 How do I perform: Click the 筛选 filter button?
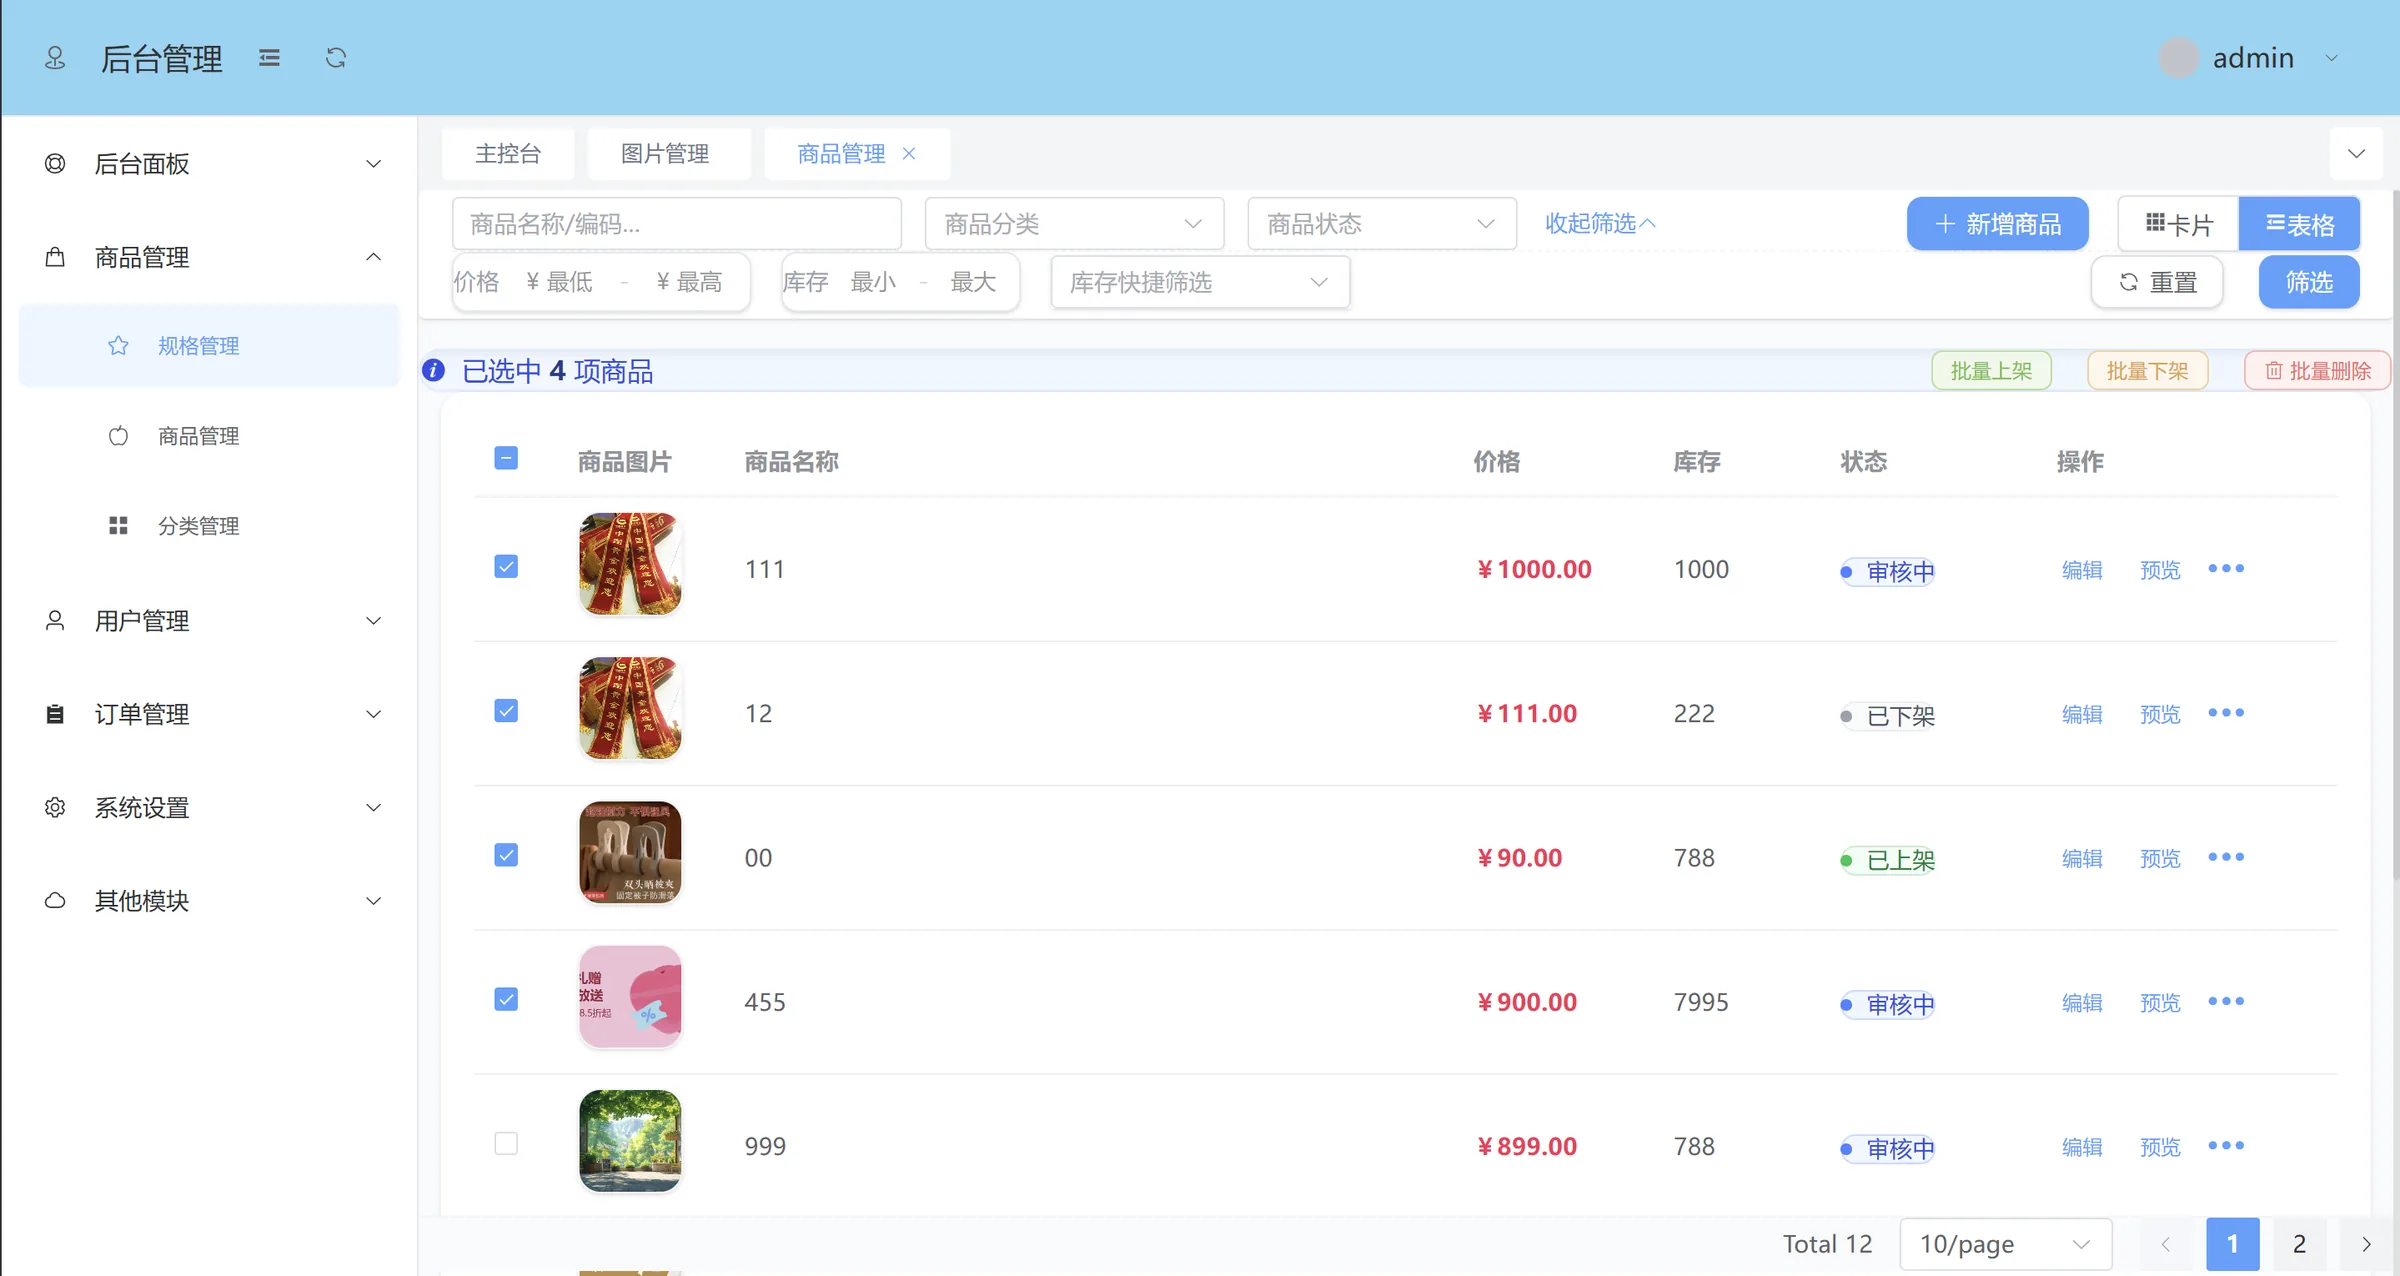pyautogui.click(x=2309, y=282)
